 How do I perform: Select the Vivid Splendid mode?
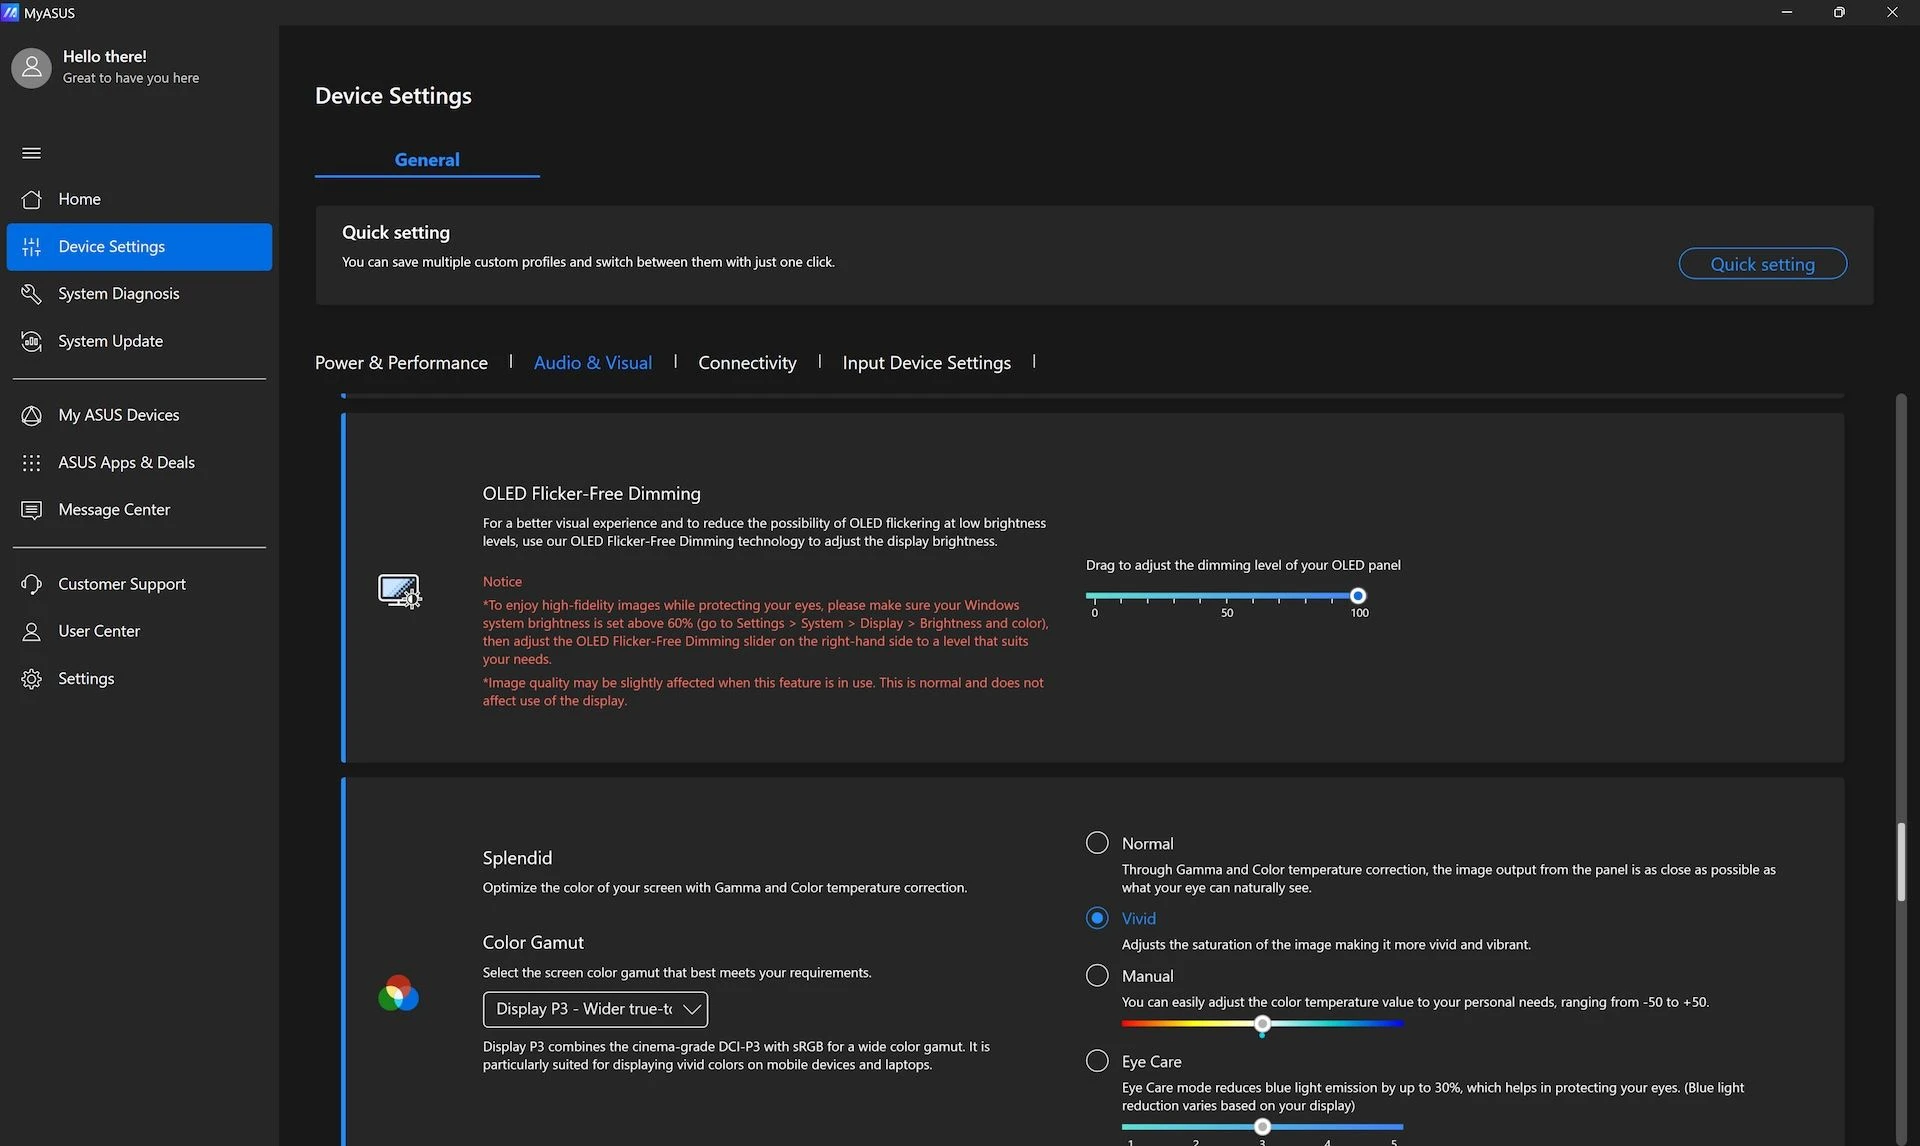point(1097,918)
